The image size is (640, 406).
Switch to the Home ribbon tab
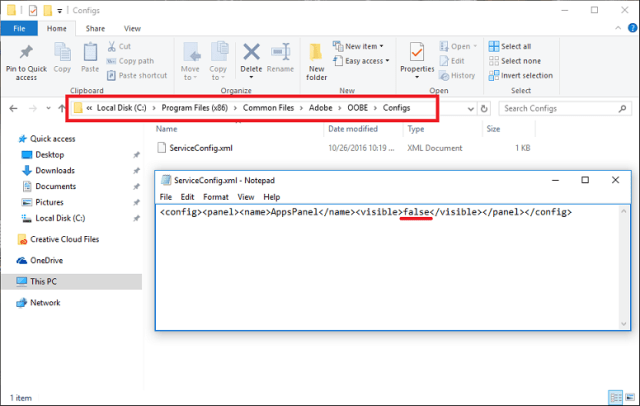click(x=57, y=28)
